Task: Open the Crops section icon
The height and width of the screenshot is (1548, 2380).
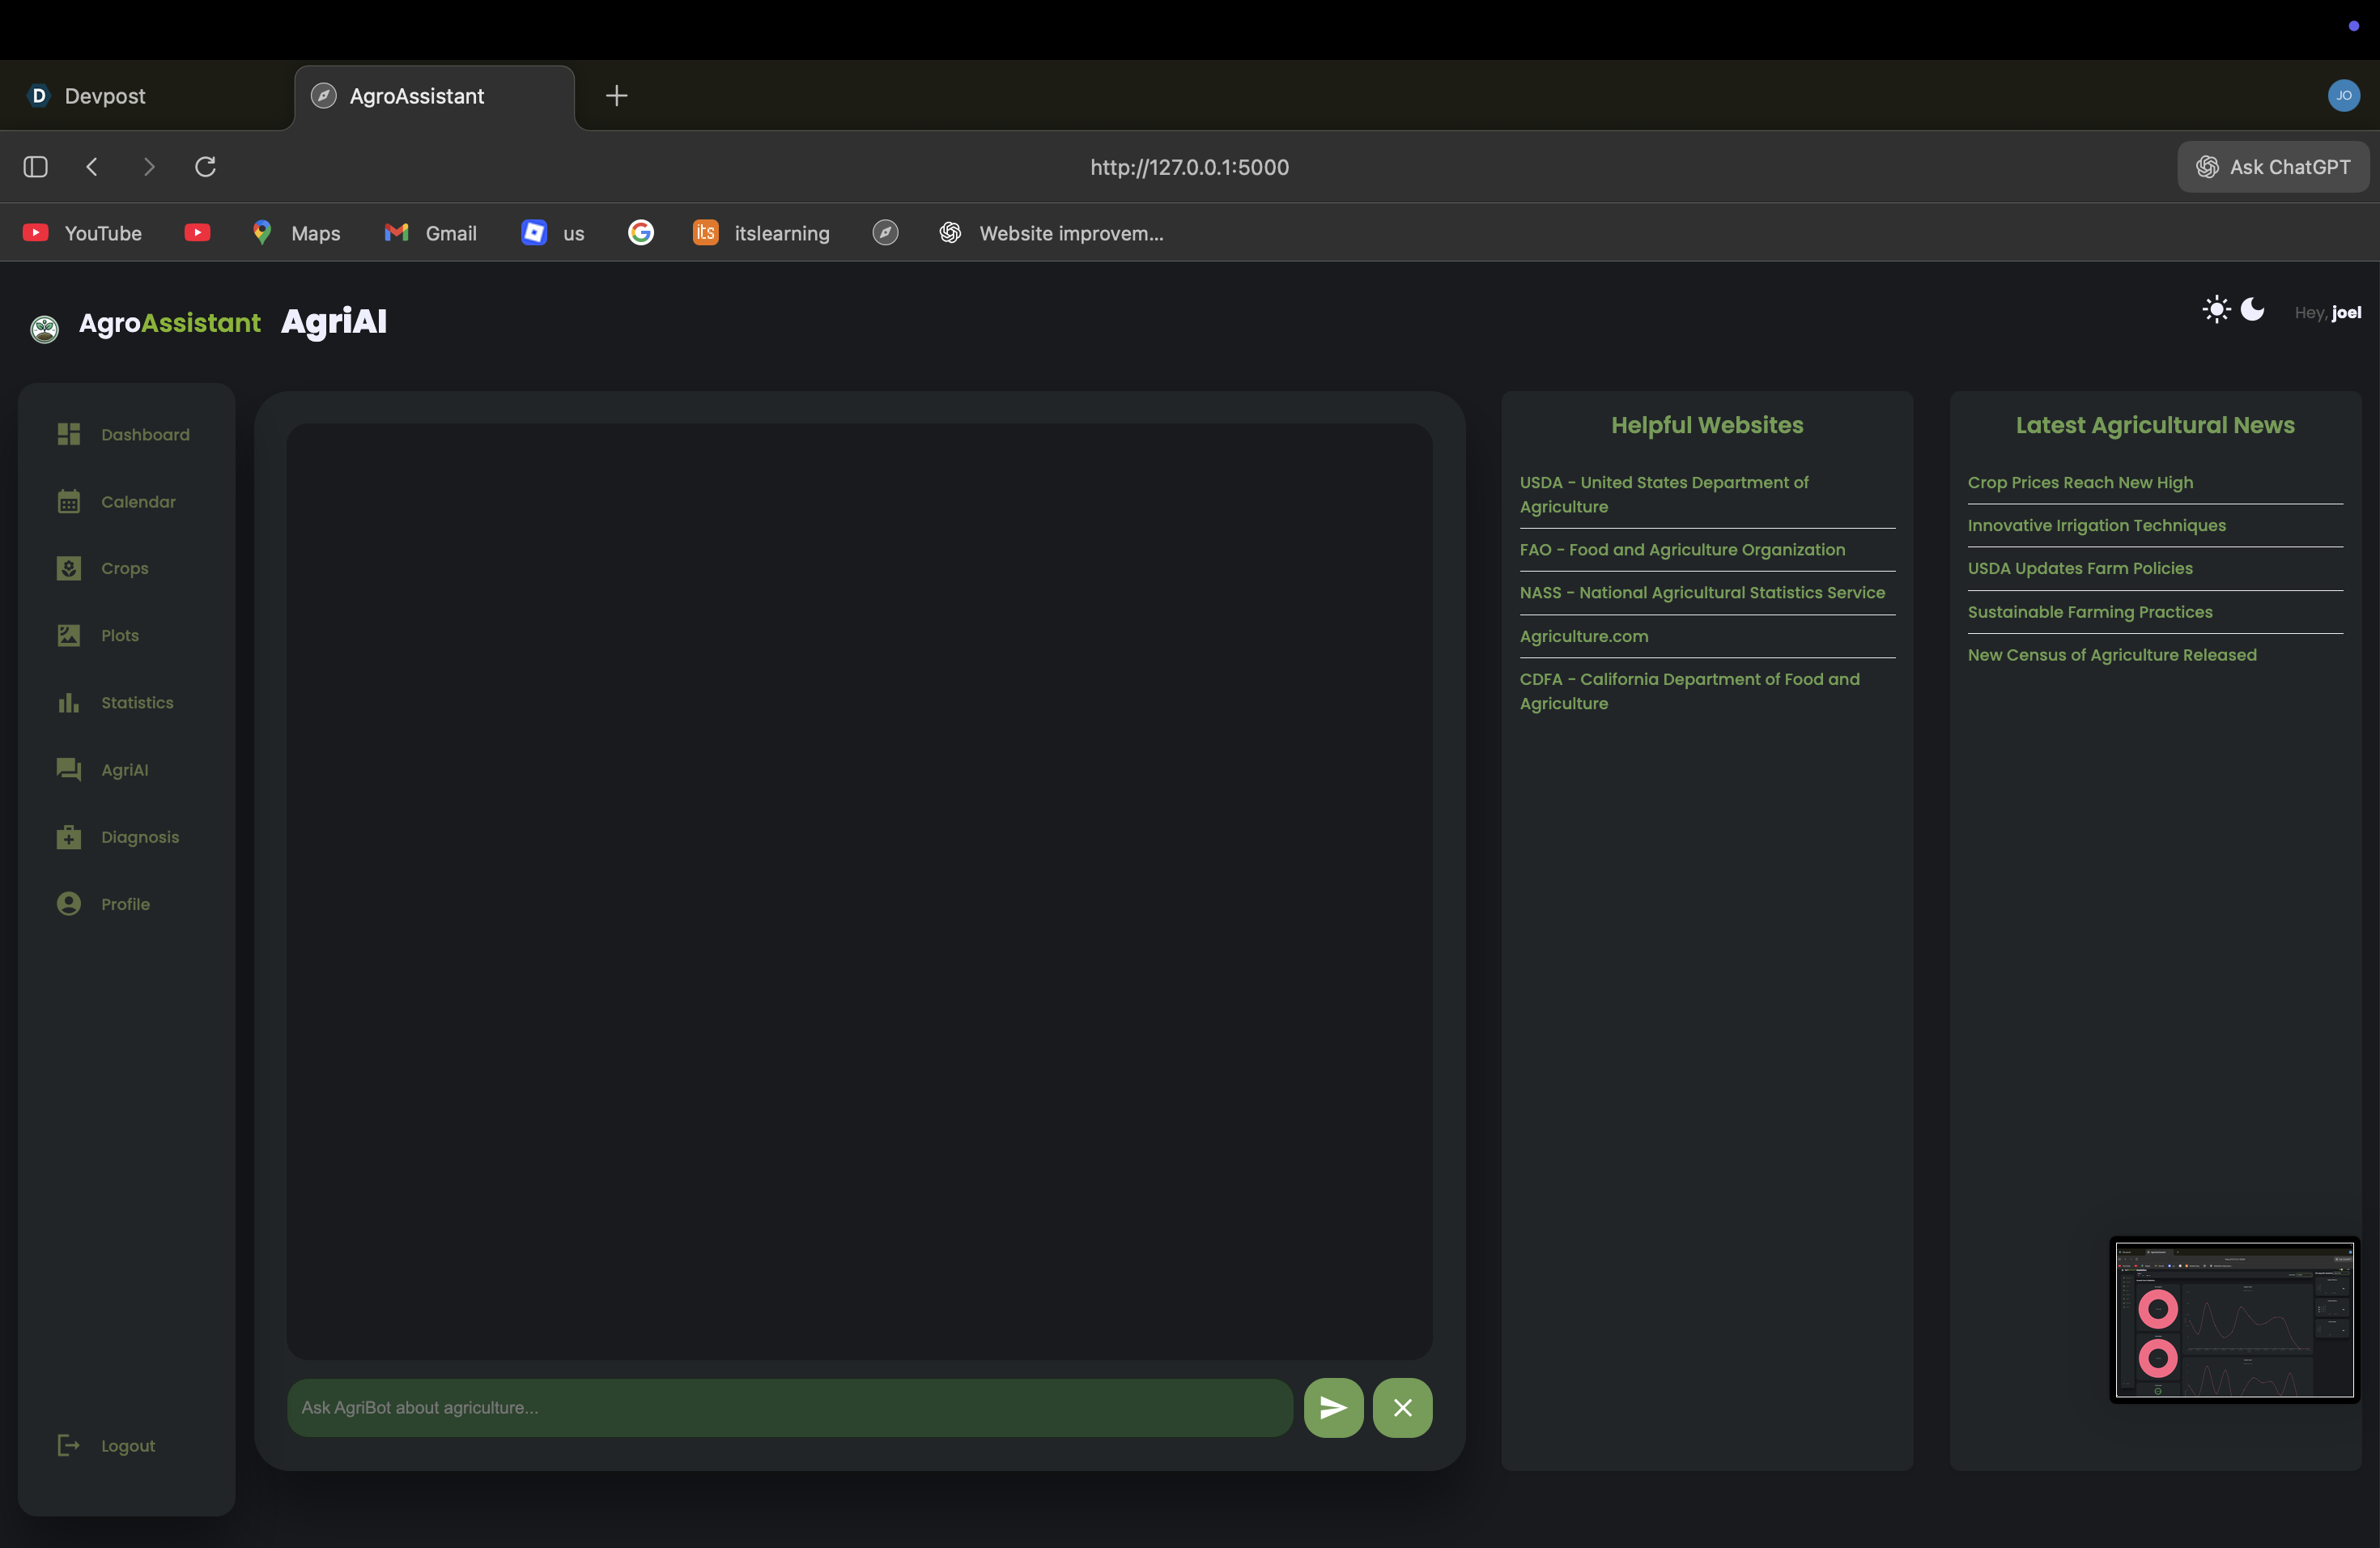Action: pos(68,568)
